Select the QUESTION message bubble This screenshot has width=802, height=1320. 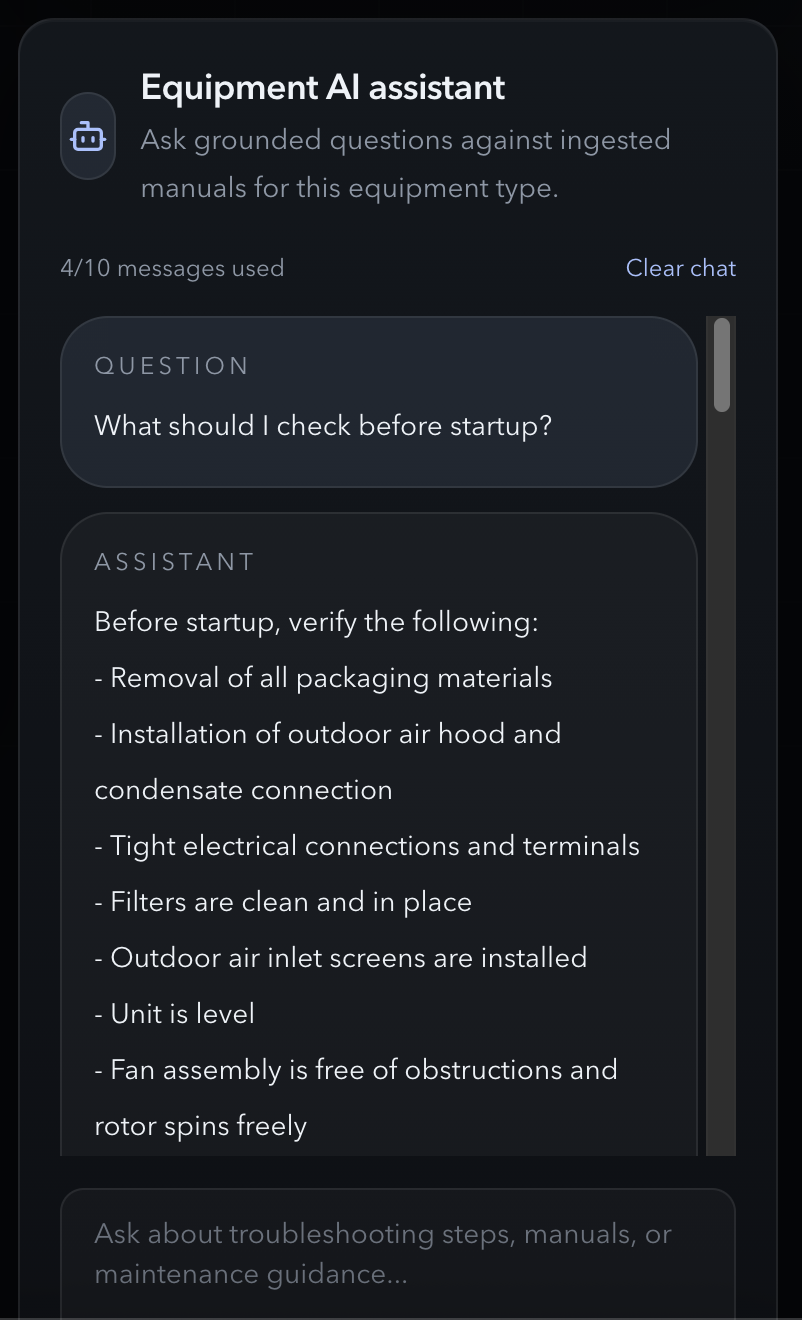[x=379, y=400]
